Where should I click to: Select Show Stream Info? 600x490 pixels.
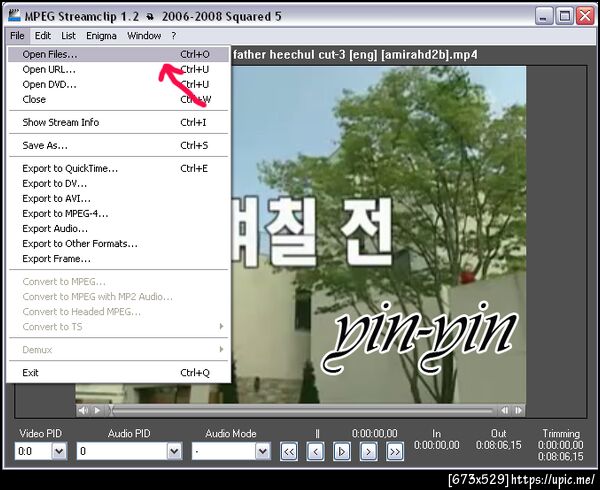point(118,122)
